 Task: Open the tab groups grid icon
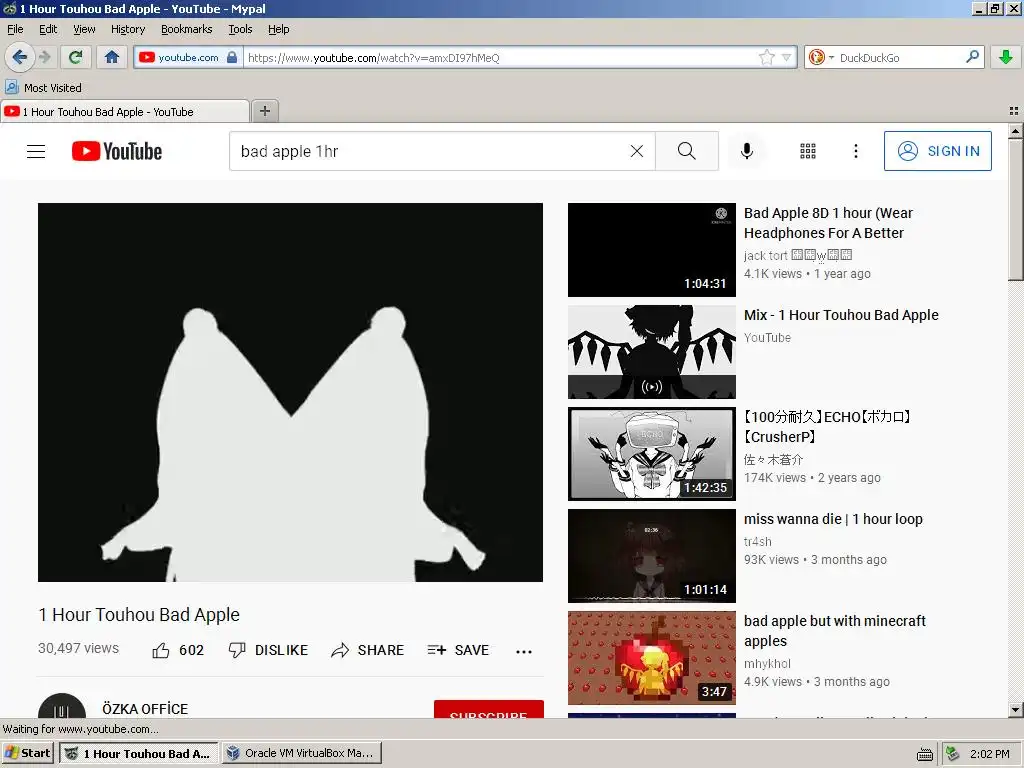(x=1014, y=111)
